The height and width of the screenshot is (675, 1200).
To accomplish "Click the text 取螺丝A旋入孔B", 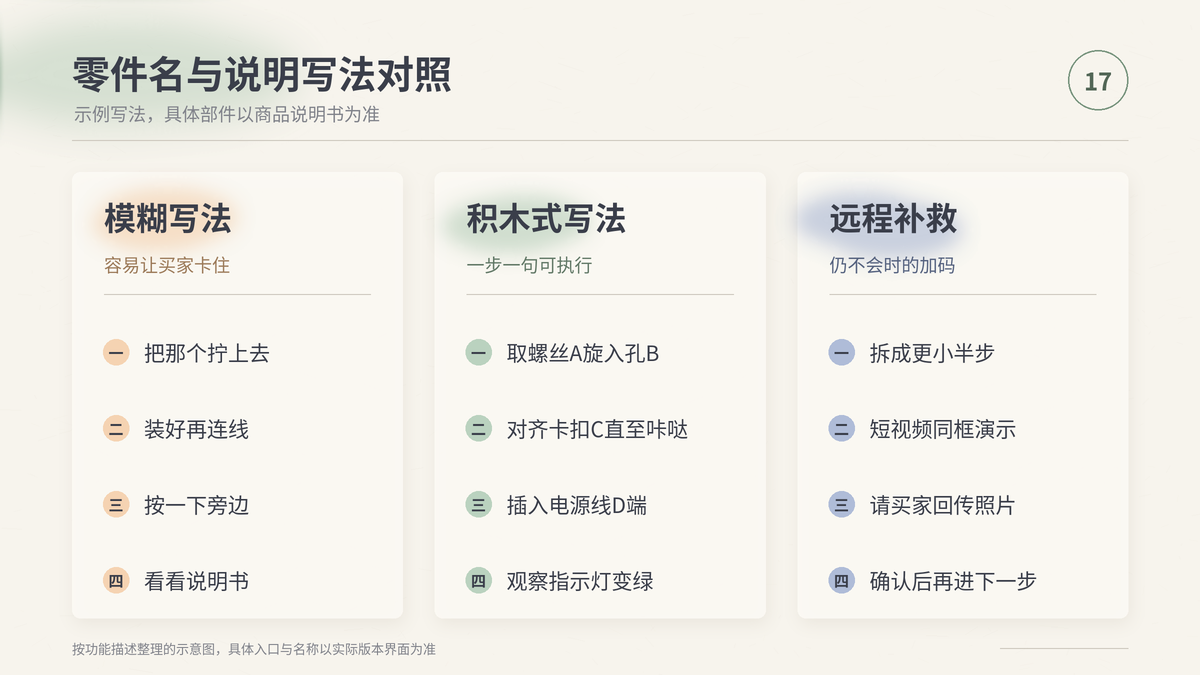I will tap(583, 353).
